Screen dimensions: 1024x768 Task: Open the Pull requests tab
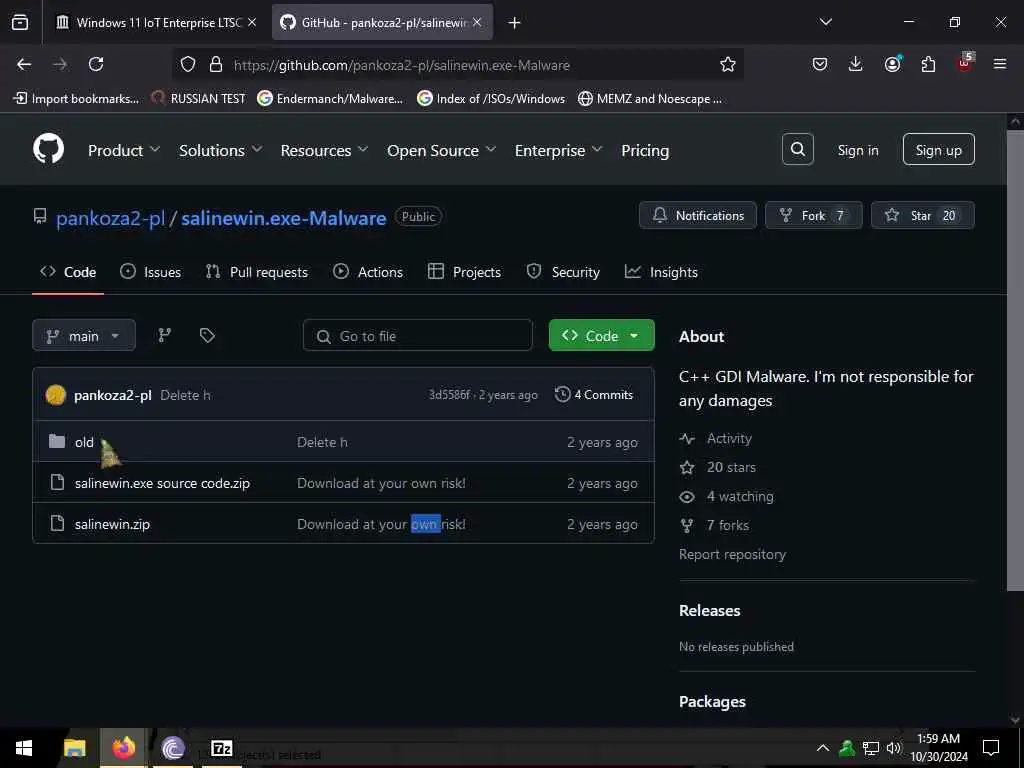(257, 272)
